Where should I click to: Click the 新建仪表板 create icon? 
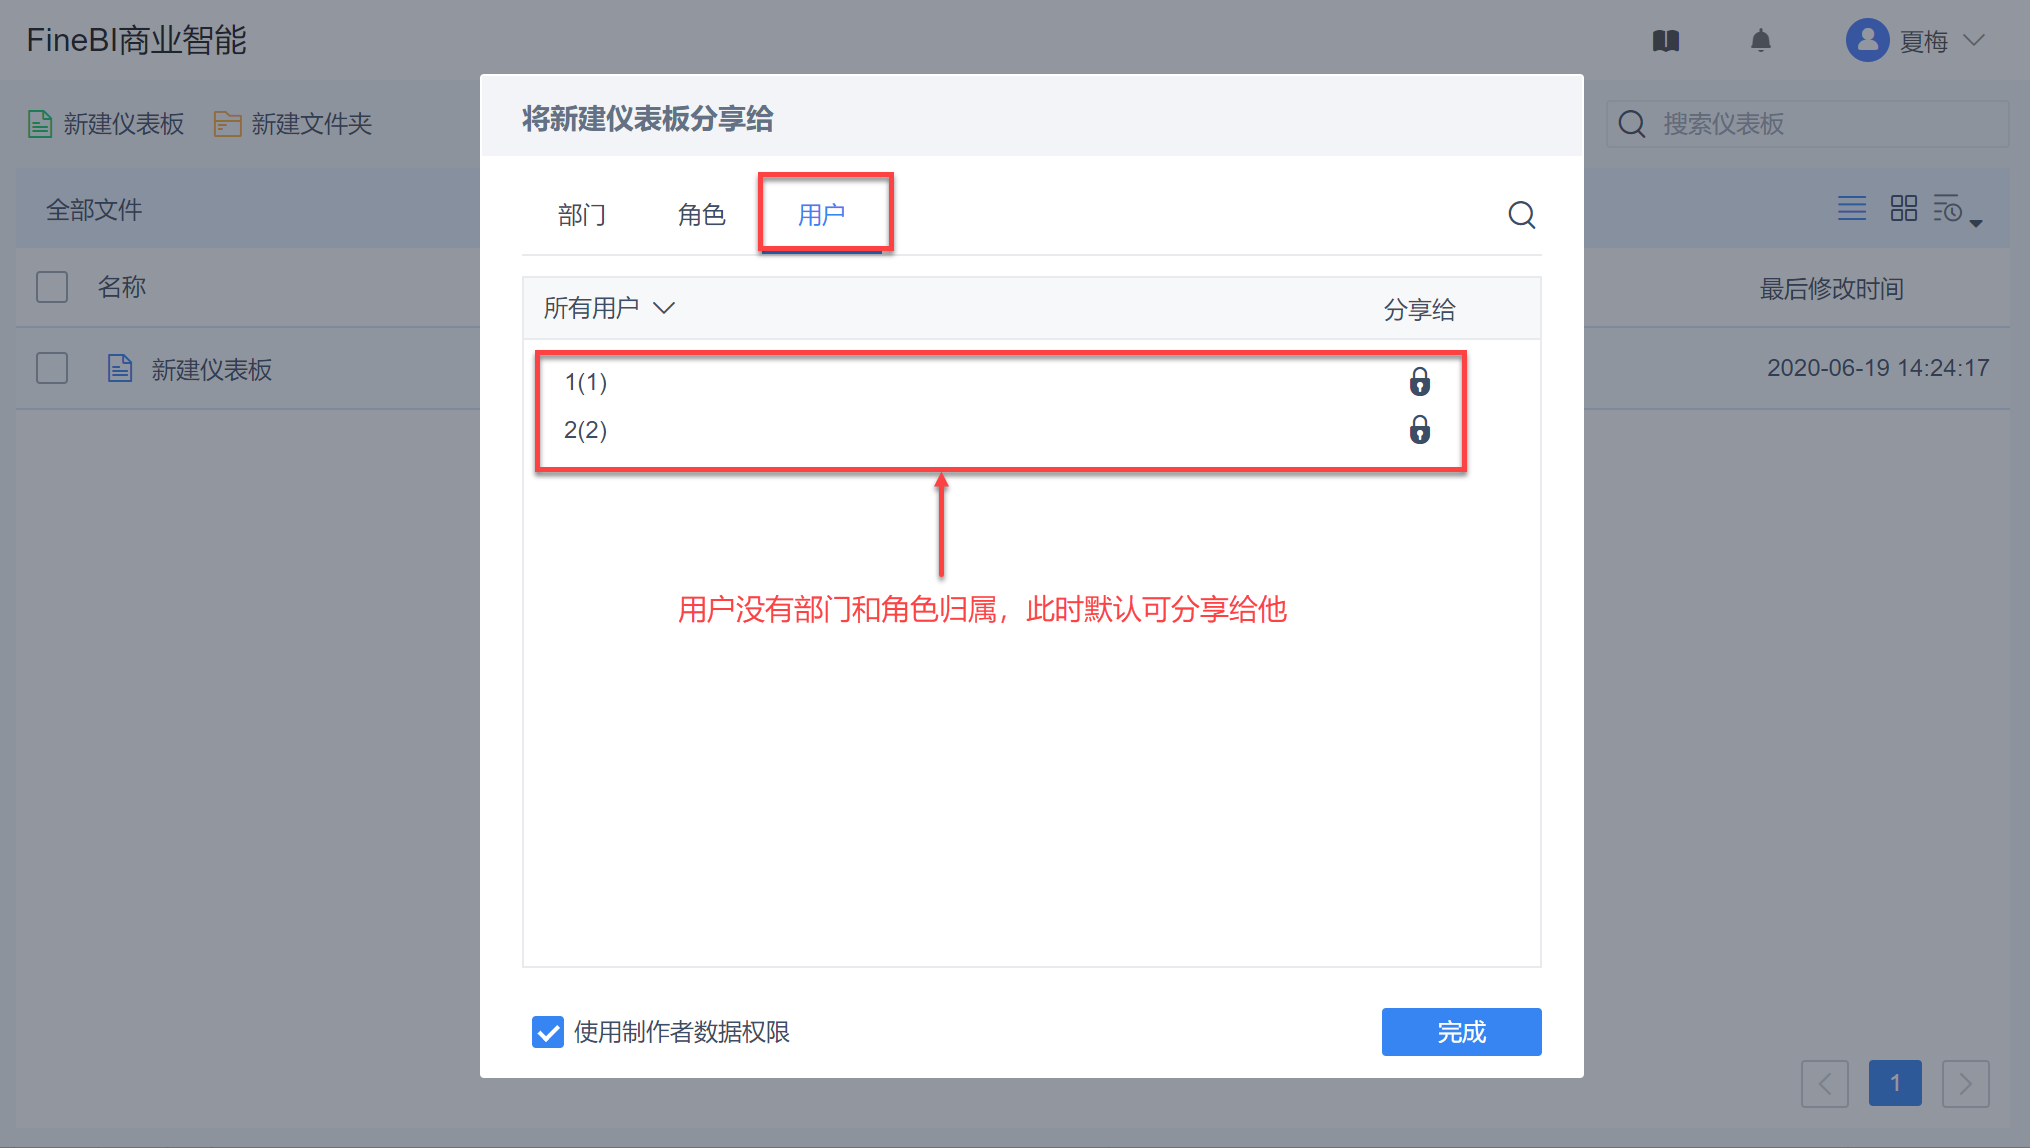[40, 124]
